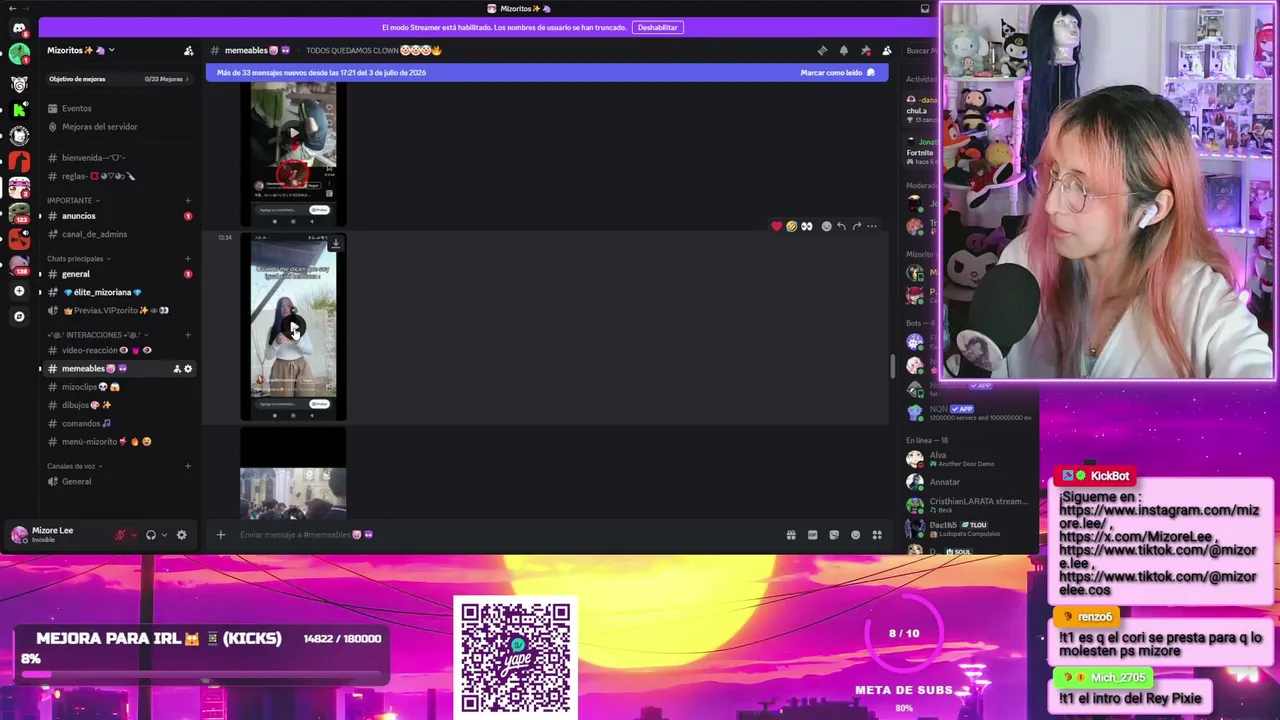Open invite people icon beside server name

point(188,50)
